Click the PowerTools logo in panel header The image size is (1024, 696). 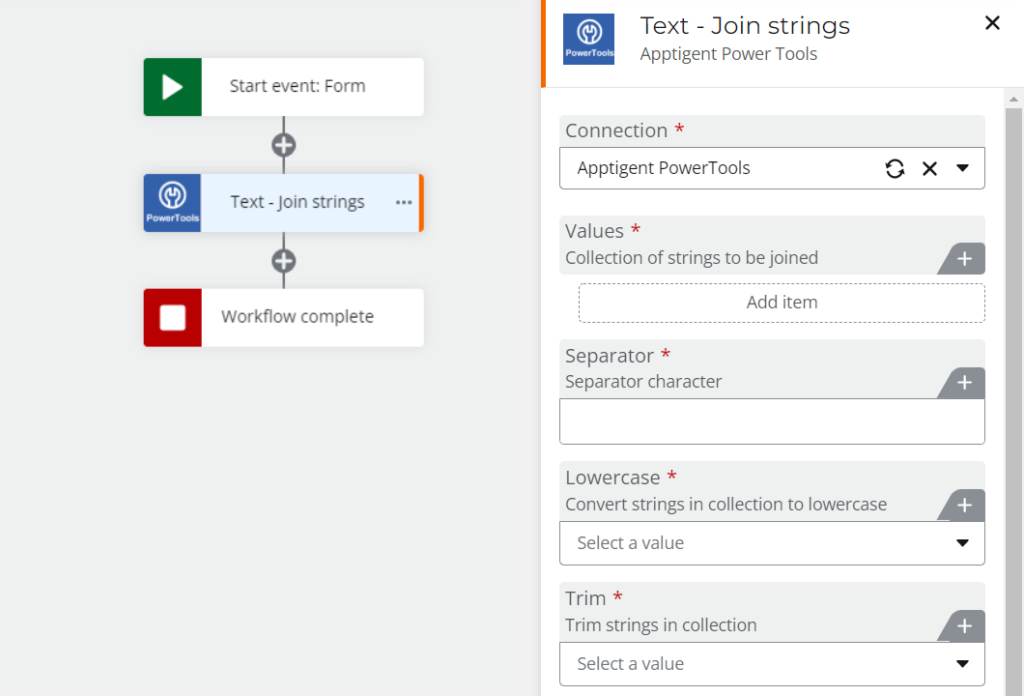pyautogui.click(x=588, y=39)
